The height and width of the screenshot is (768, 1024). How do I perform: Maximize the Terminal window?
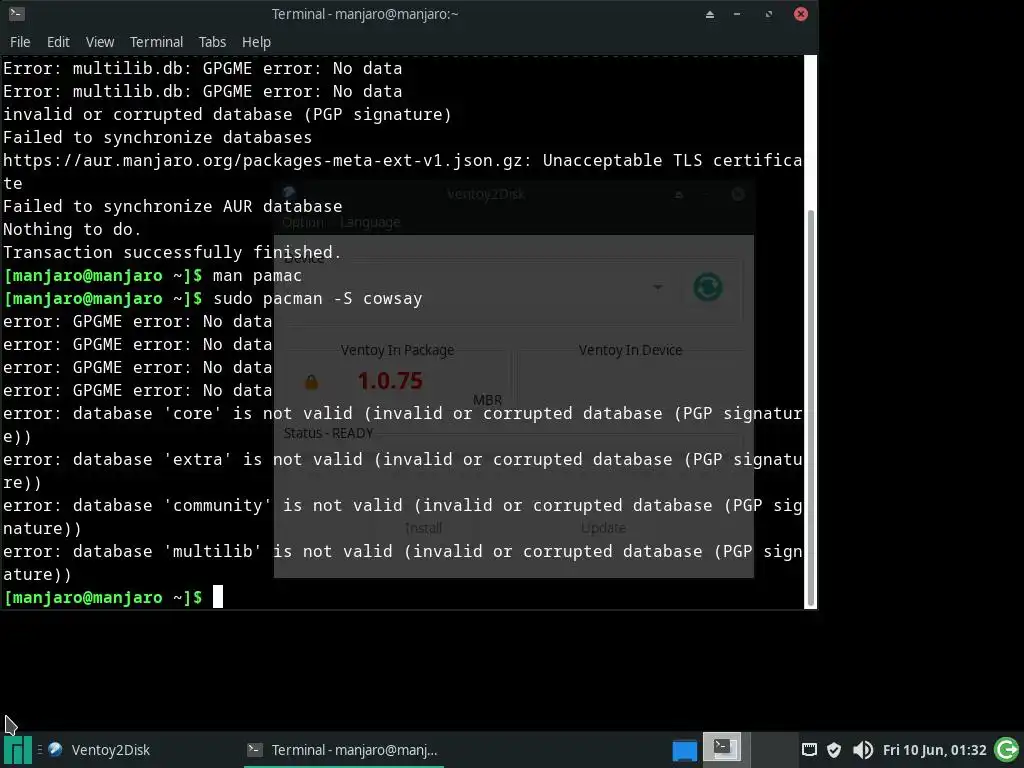[x=769, y=14]
